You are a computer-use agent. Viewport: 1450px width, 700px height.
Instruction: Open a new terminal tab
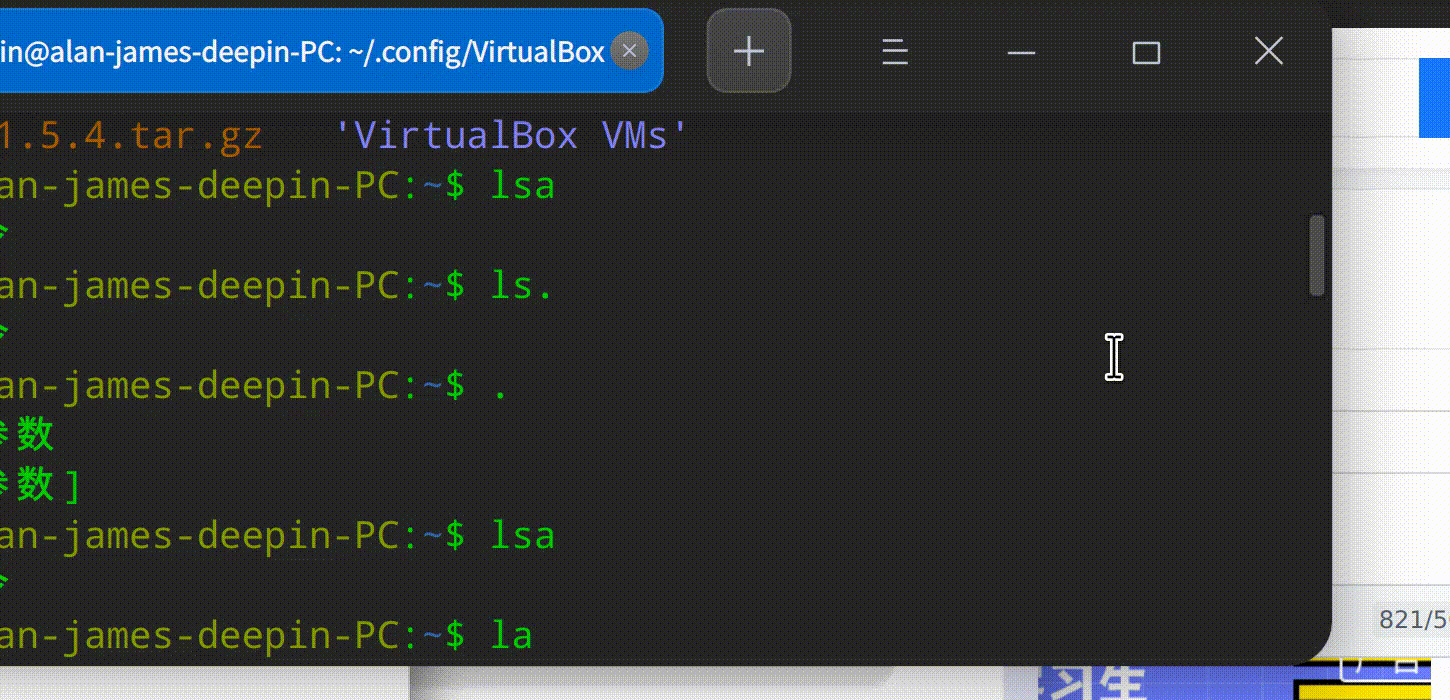(x=749, y=51)
